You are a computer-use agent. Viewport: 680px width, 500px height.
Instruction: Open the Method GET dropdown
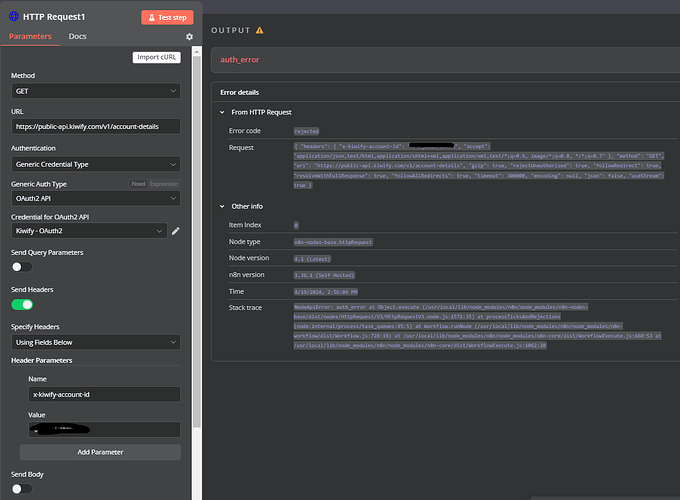(x=95, y=91)
